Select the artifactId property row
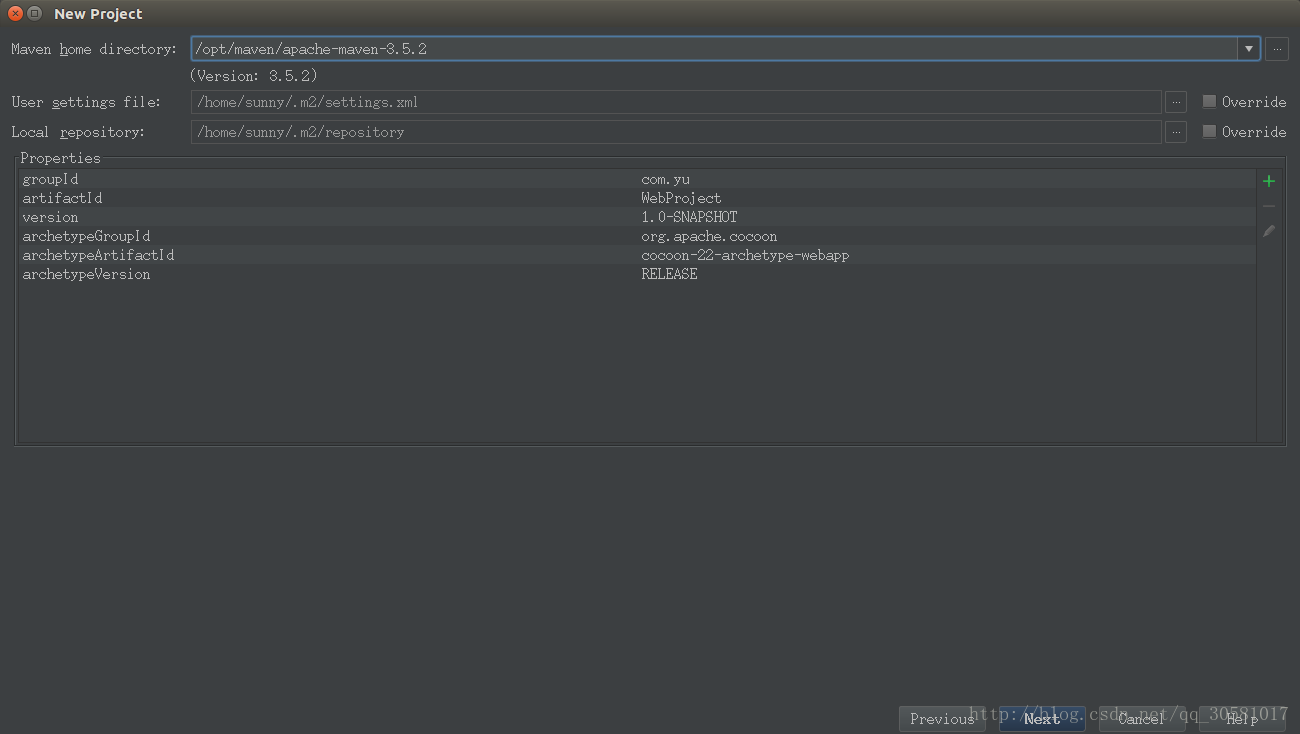The height and width of the screenshot is (734, 1300). (x=637, y=198)
